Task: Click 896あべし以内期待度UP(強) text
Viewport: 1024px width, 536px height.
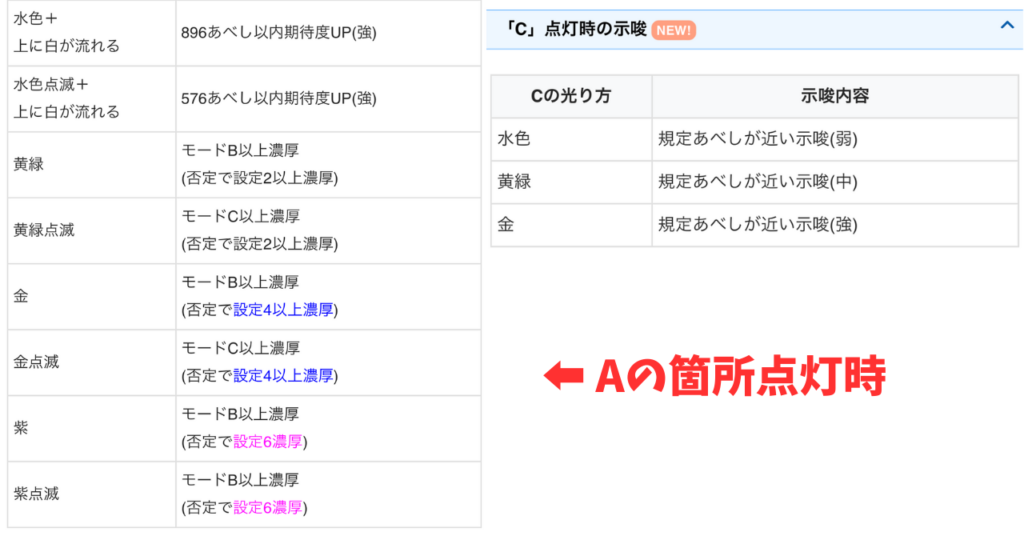Action: (279, 32)
